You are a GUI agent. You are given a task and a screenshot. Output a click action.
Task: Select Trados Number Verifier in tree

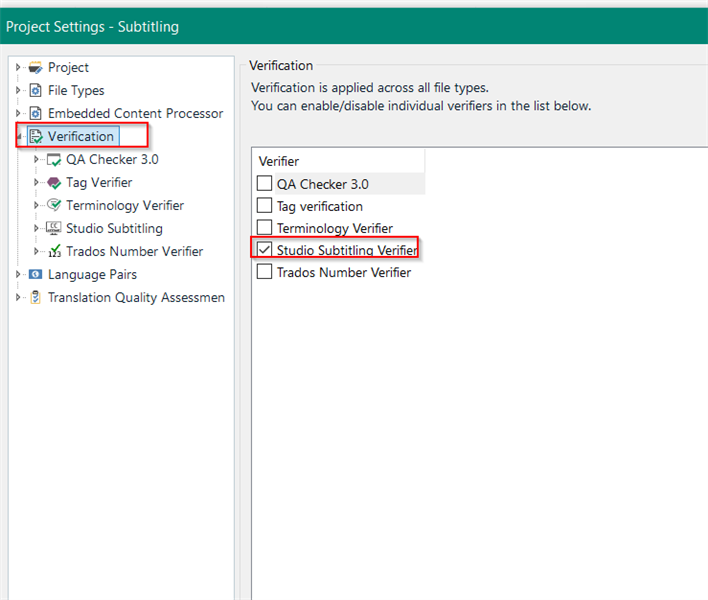click(135, 251)
